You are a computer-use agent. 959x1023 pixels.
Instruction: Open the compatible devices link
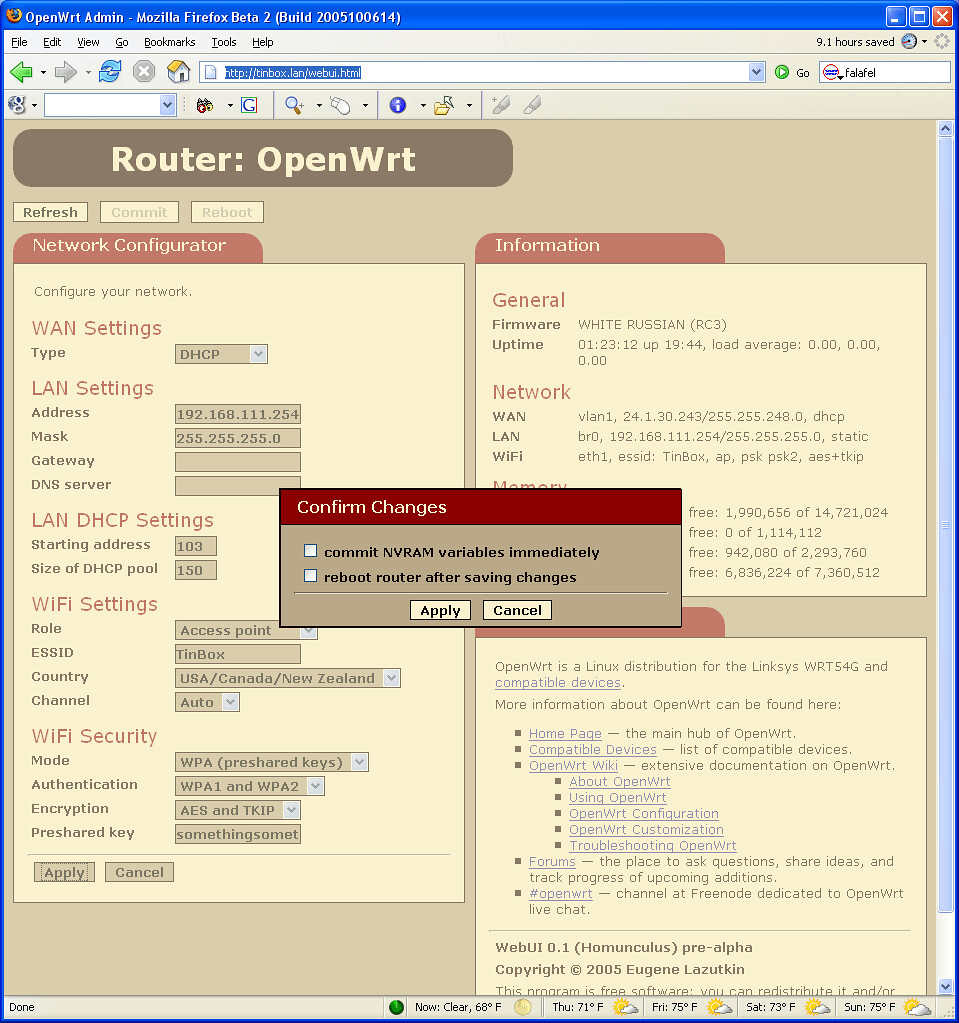558,682
